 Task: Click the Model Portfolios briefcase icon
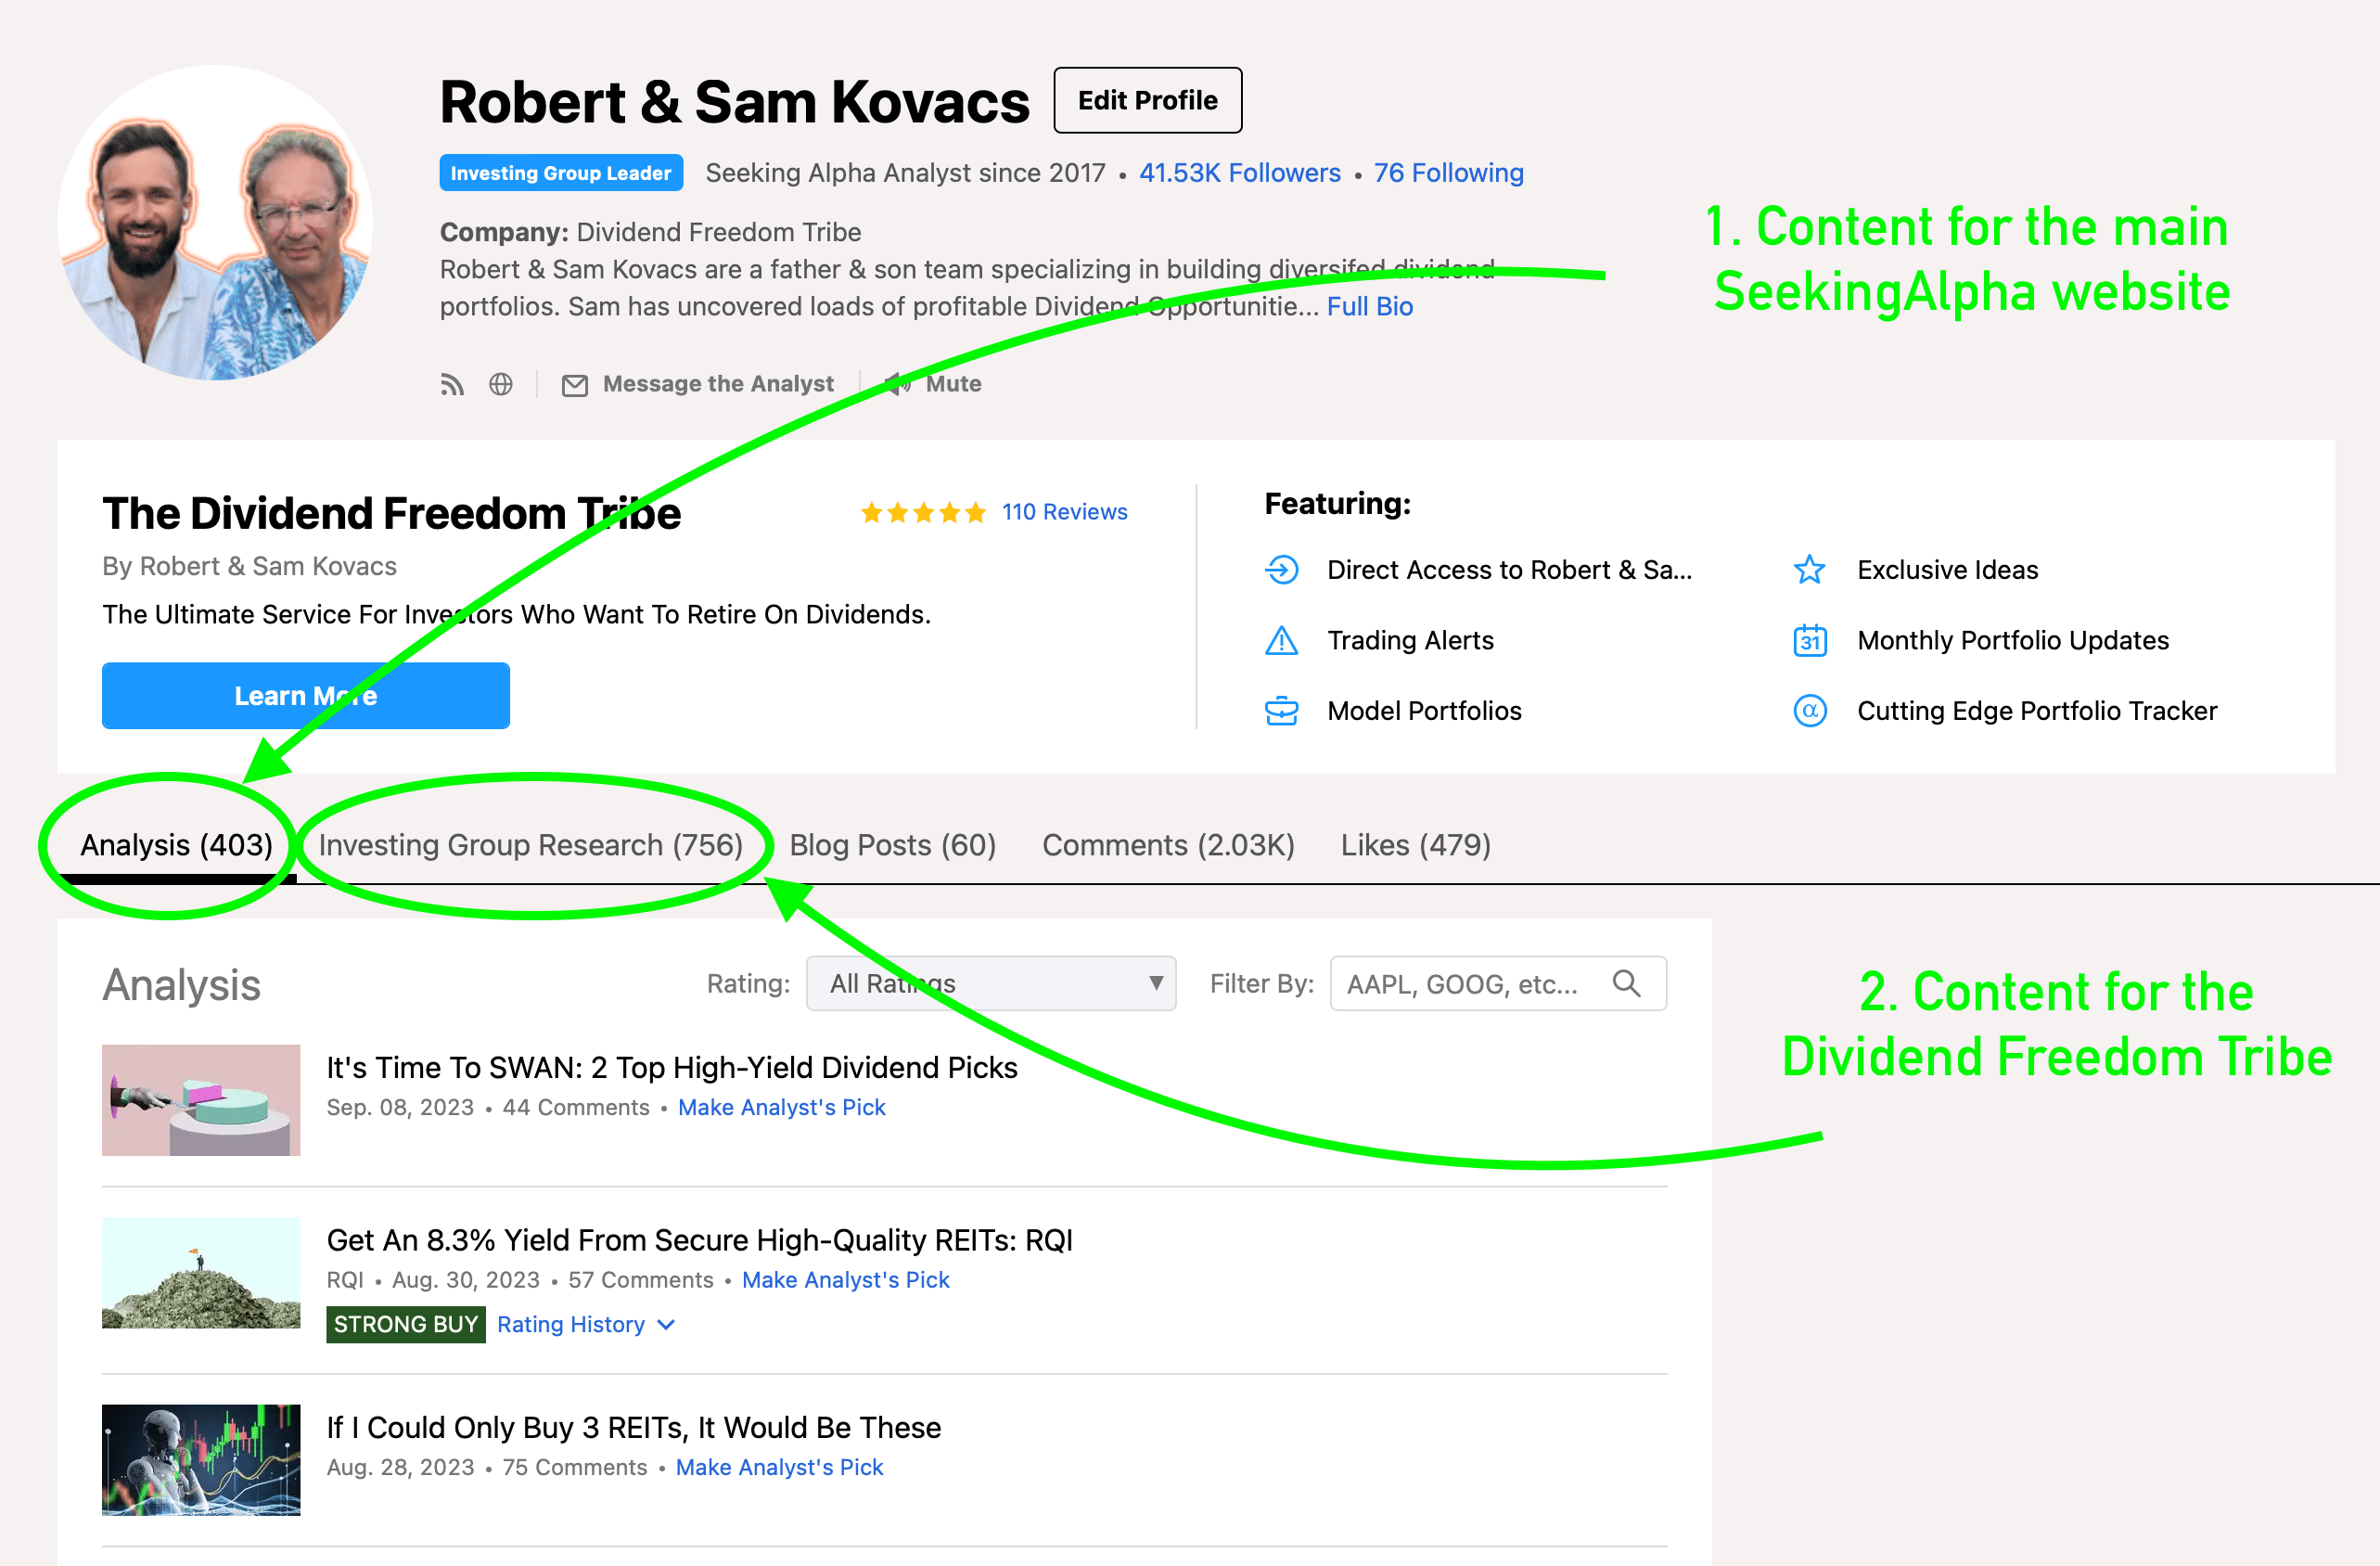(1283, 710)
